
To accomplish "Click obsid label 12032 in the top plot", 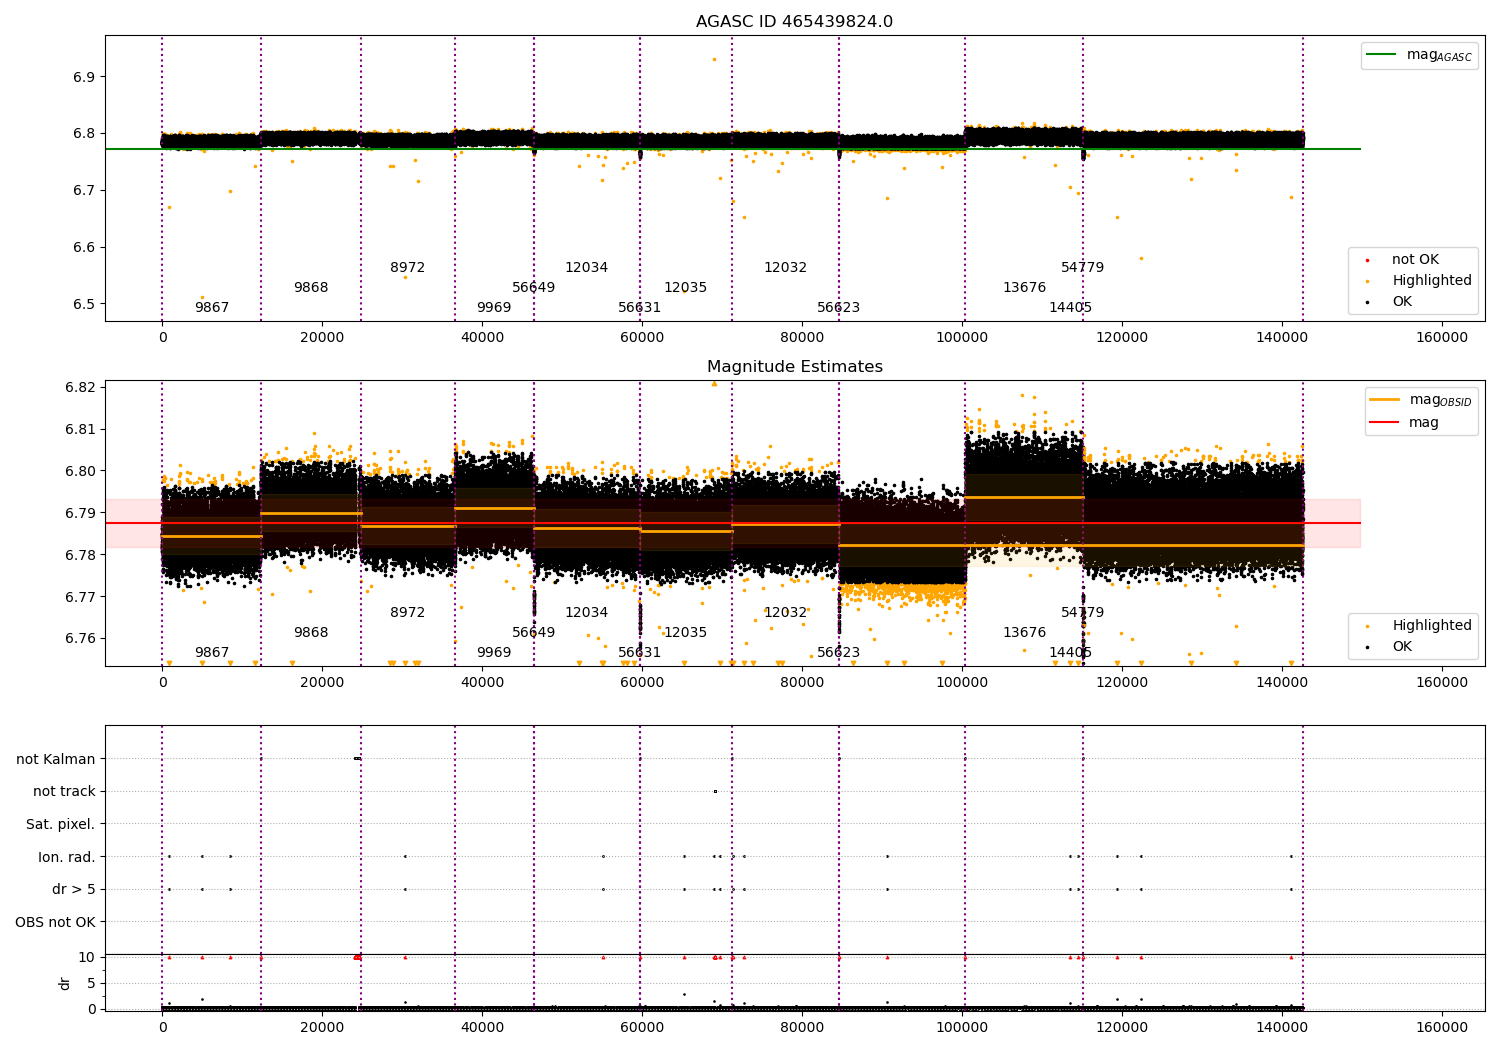I will tap(786, 268).
